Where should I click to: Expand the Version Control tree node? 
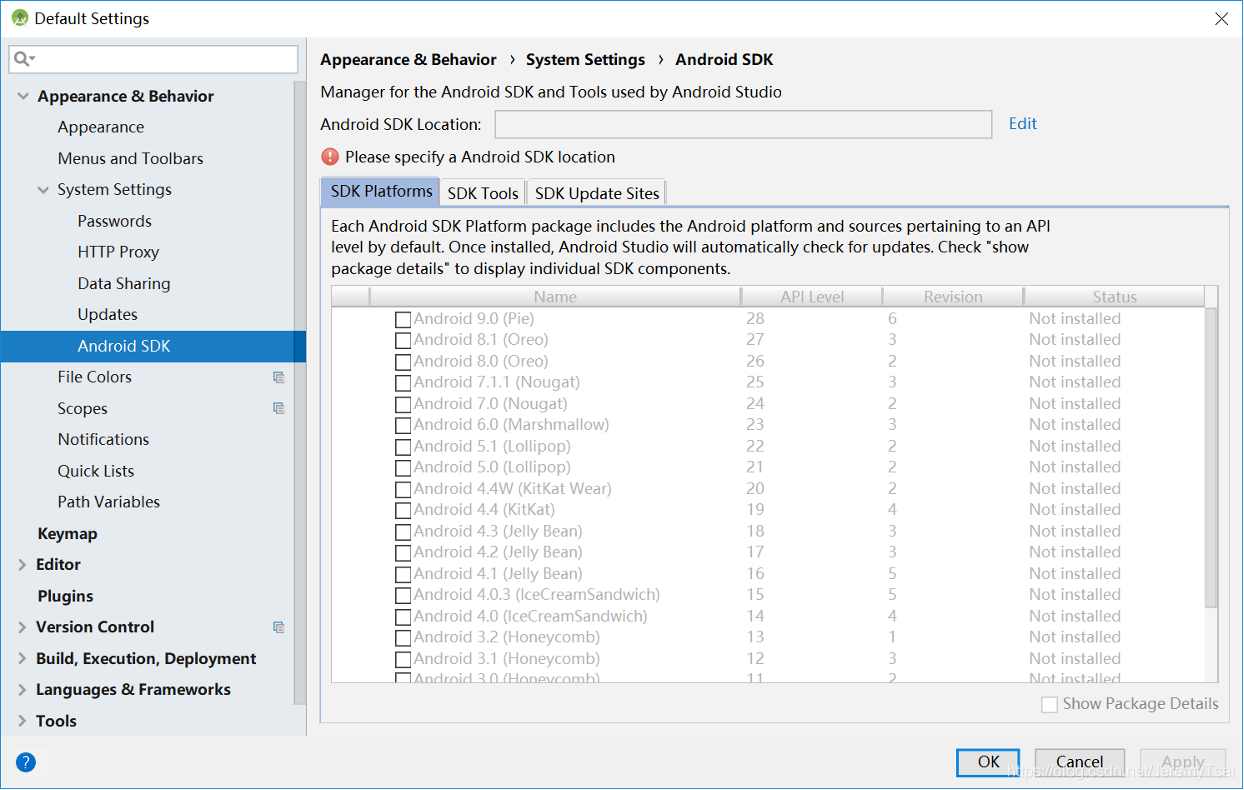coord(22,627)
